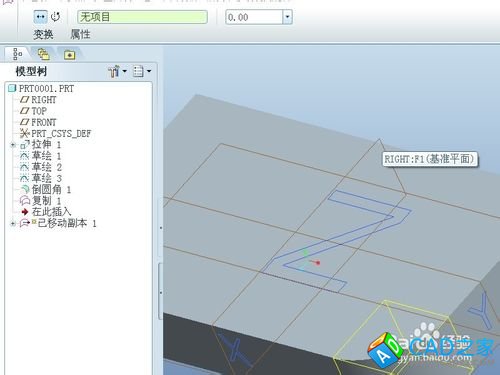Select the RIGHT datum plane in tree

point(44,100)
